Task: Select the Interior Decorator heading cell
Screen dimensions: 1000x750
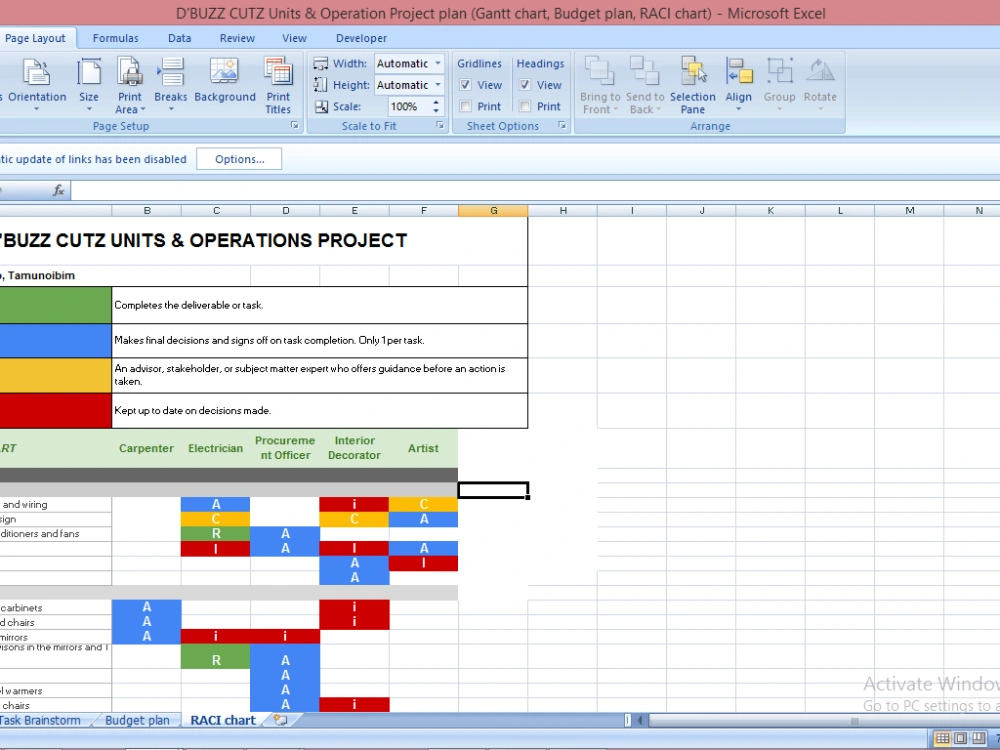Action: (x=354, y=448)
